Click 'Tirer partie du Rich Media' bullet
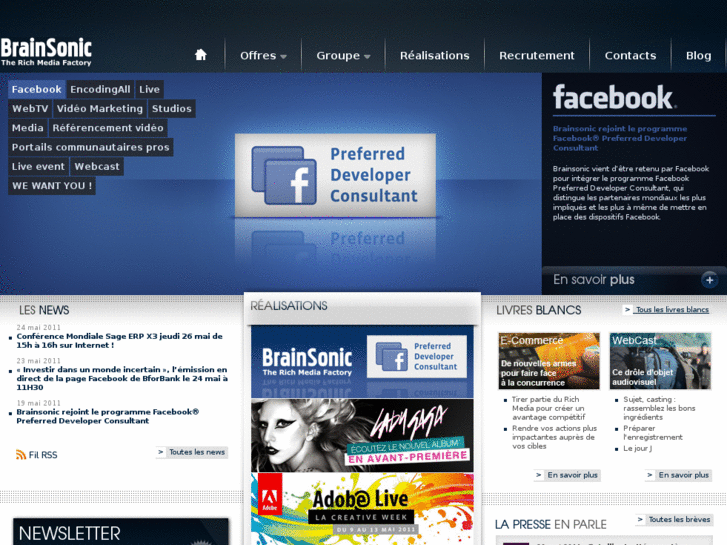The height and width of the screenshot is (545, 727). click(549, 408)
